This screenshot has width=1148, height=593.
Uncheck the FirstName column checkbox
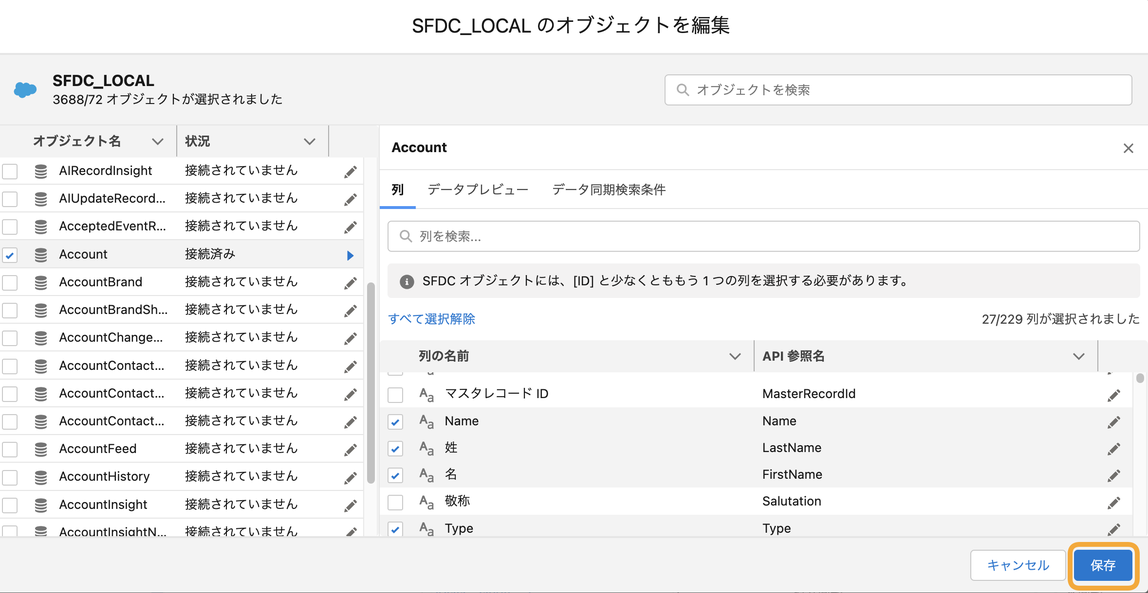396,476
